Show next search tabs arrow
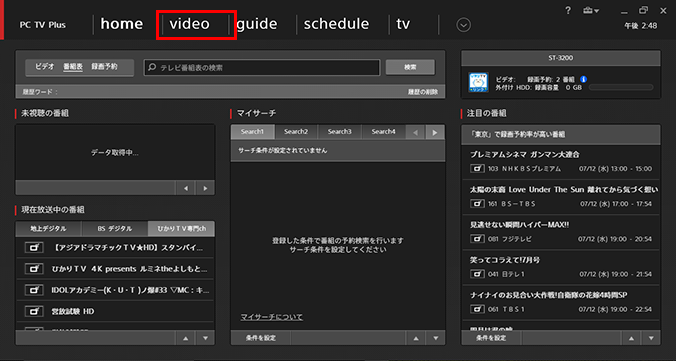This screenshot has width=676, height=361. (435, 132)
